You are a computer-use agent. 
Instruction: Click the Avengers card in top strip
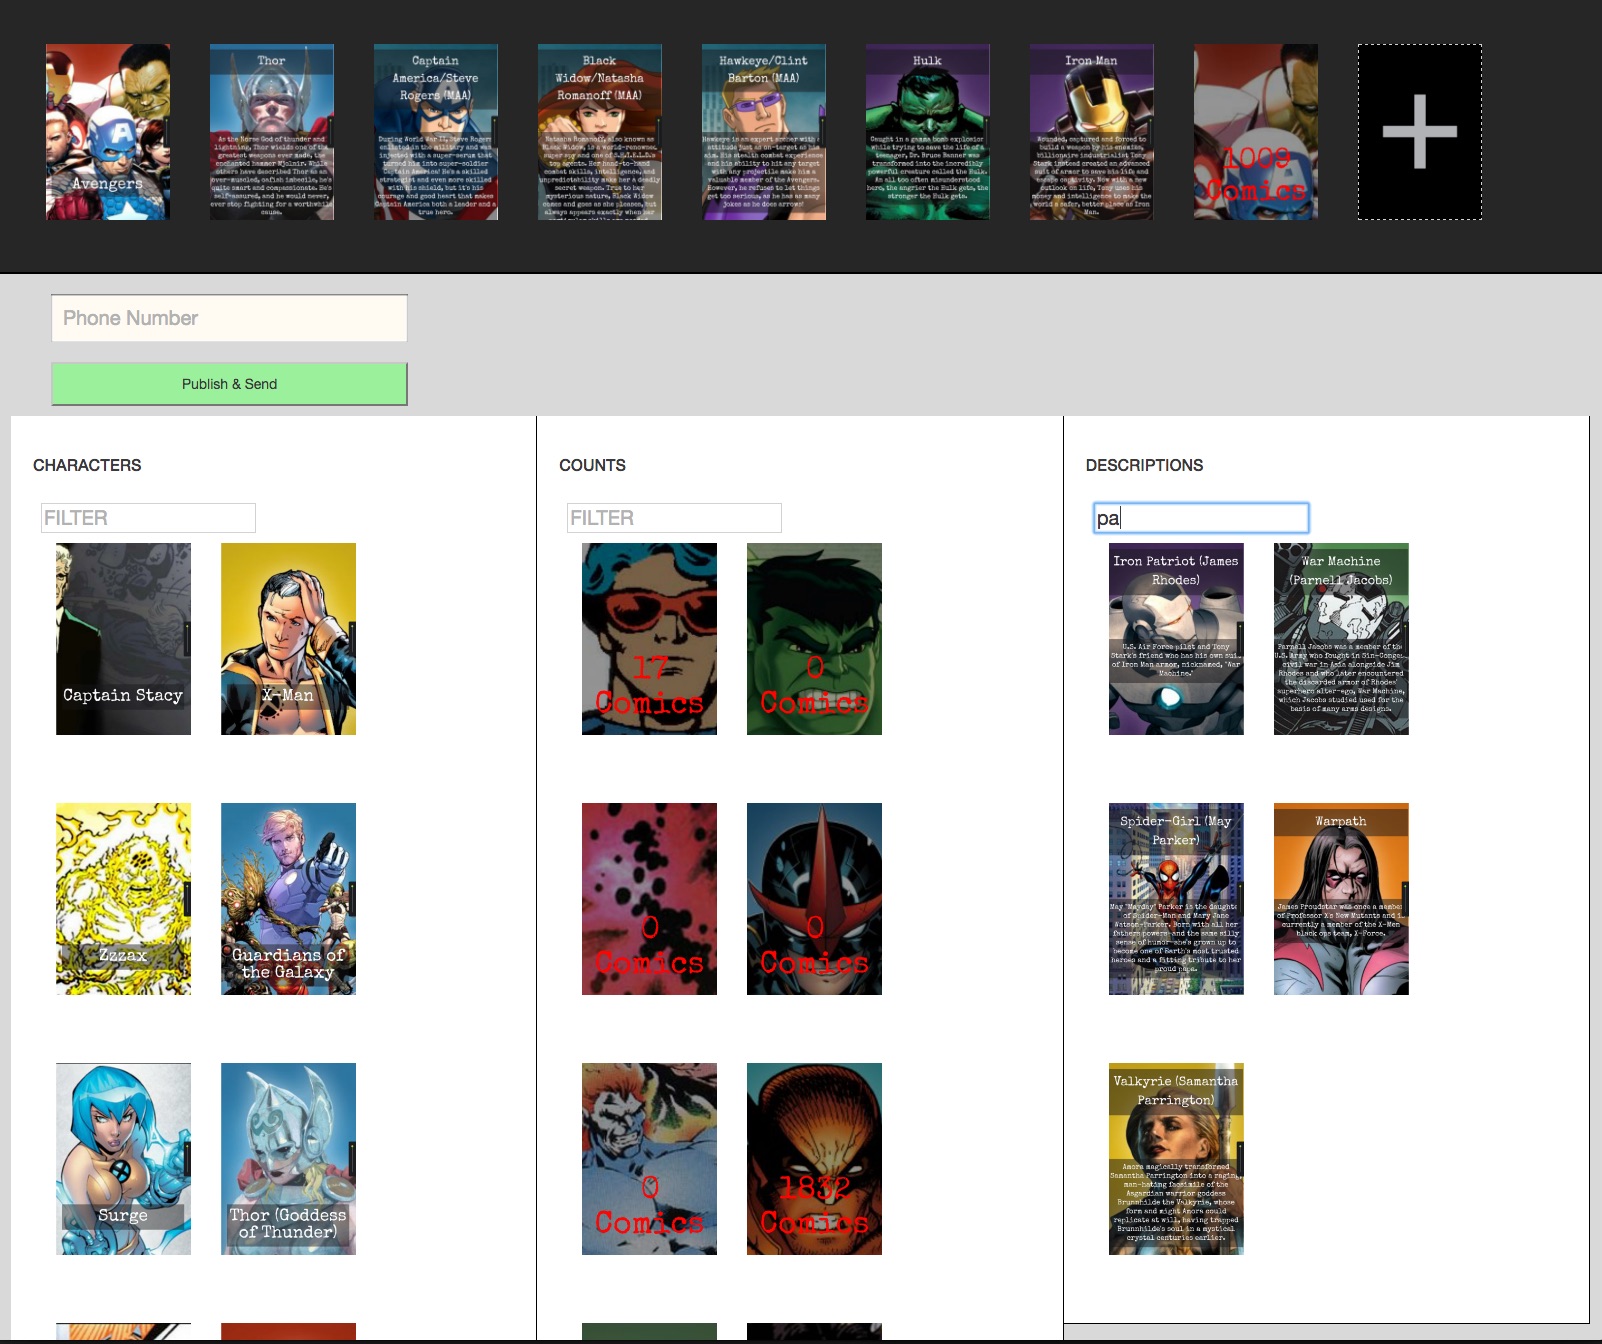pyautogui.click(x=108, y=132)
